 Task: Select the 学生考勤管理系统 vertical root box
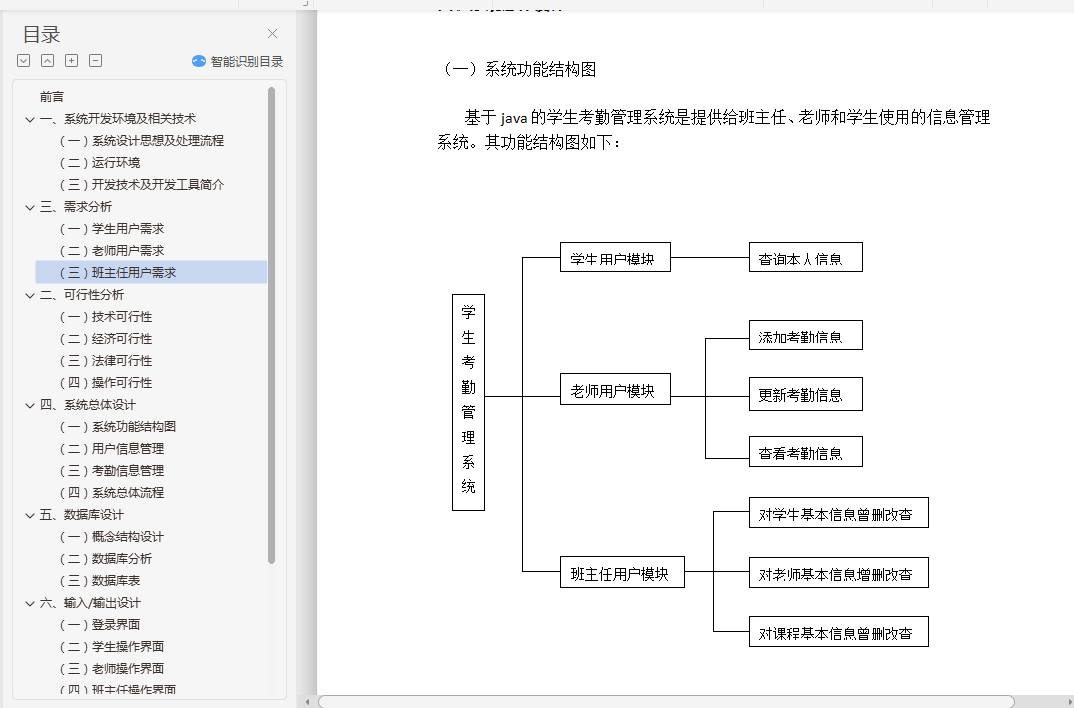(469, 403)
